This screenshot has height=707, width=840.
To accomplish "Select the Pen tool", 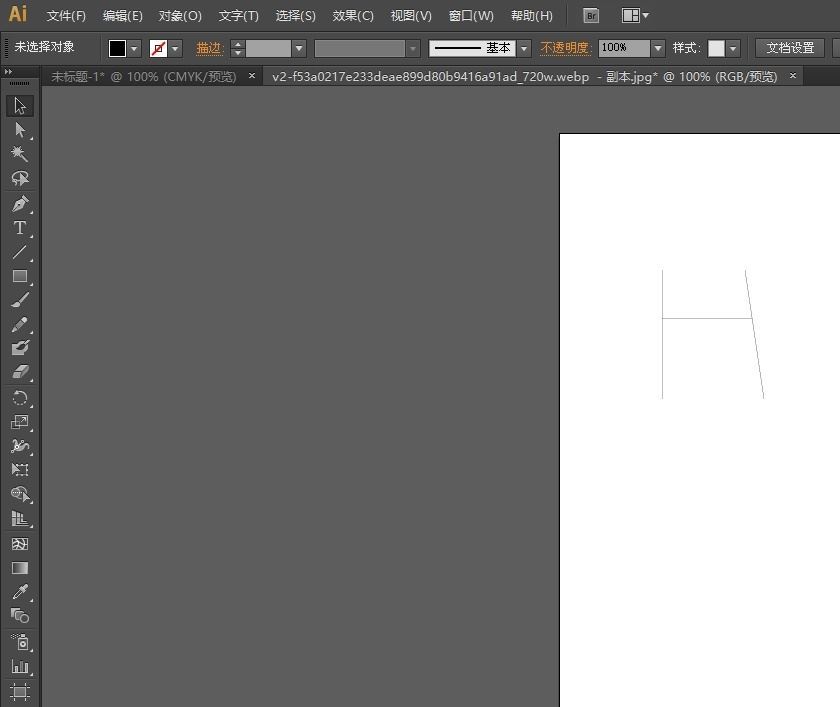I will [19, 204].
